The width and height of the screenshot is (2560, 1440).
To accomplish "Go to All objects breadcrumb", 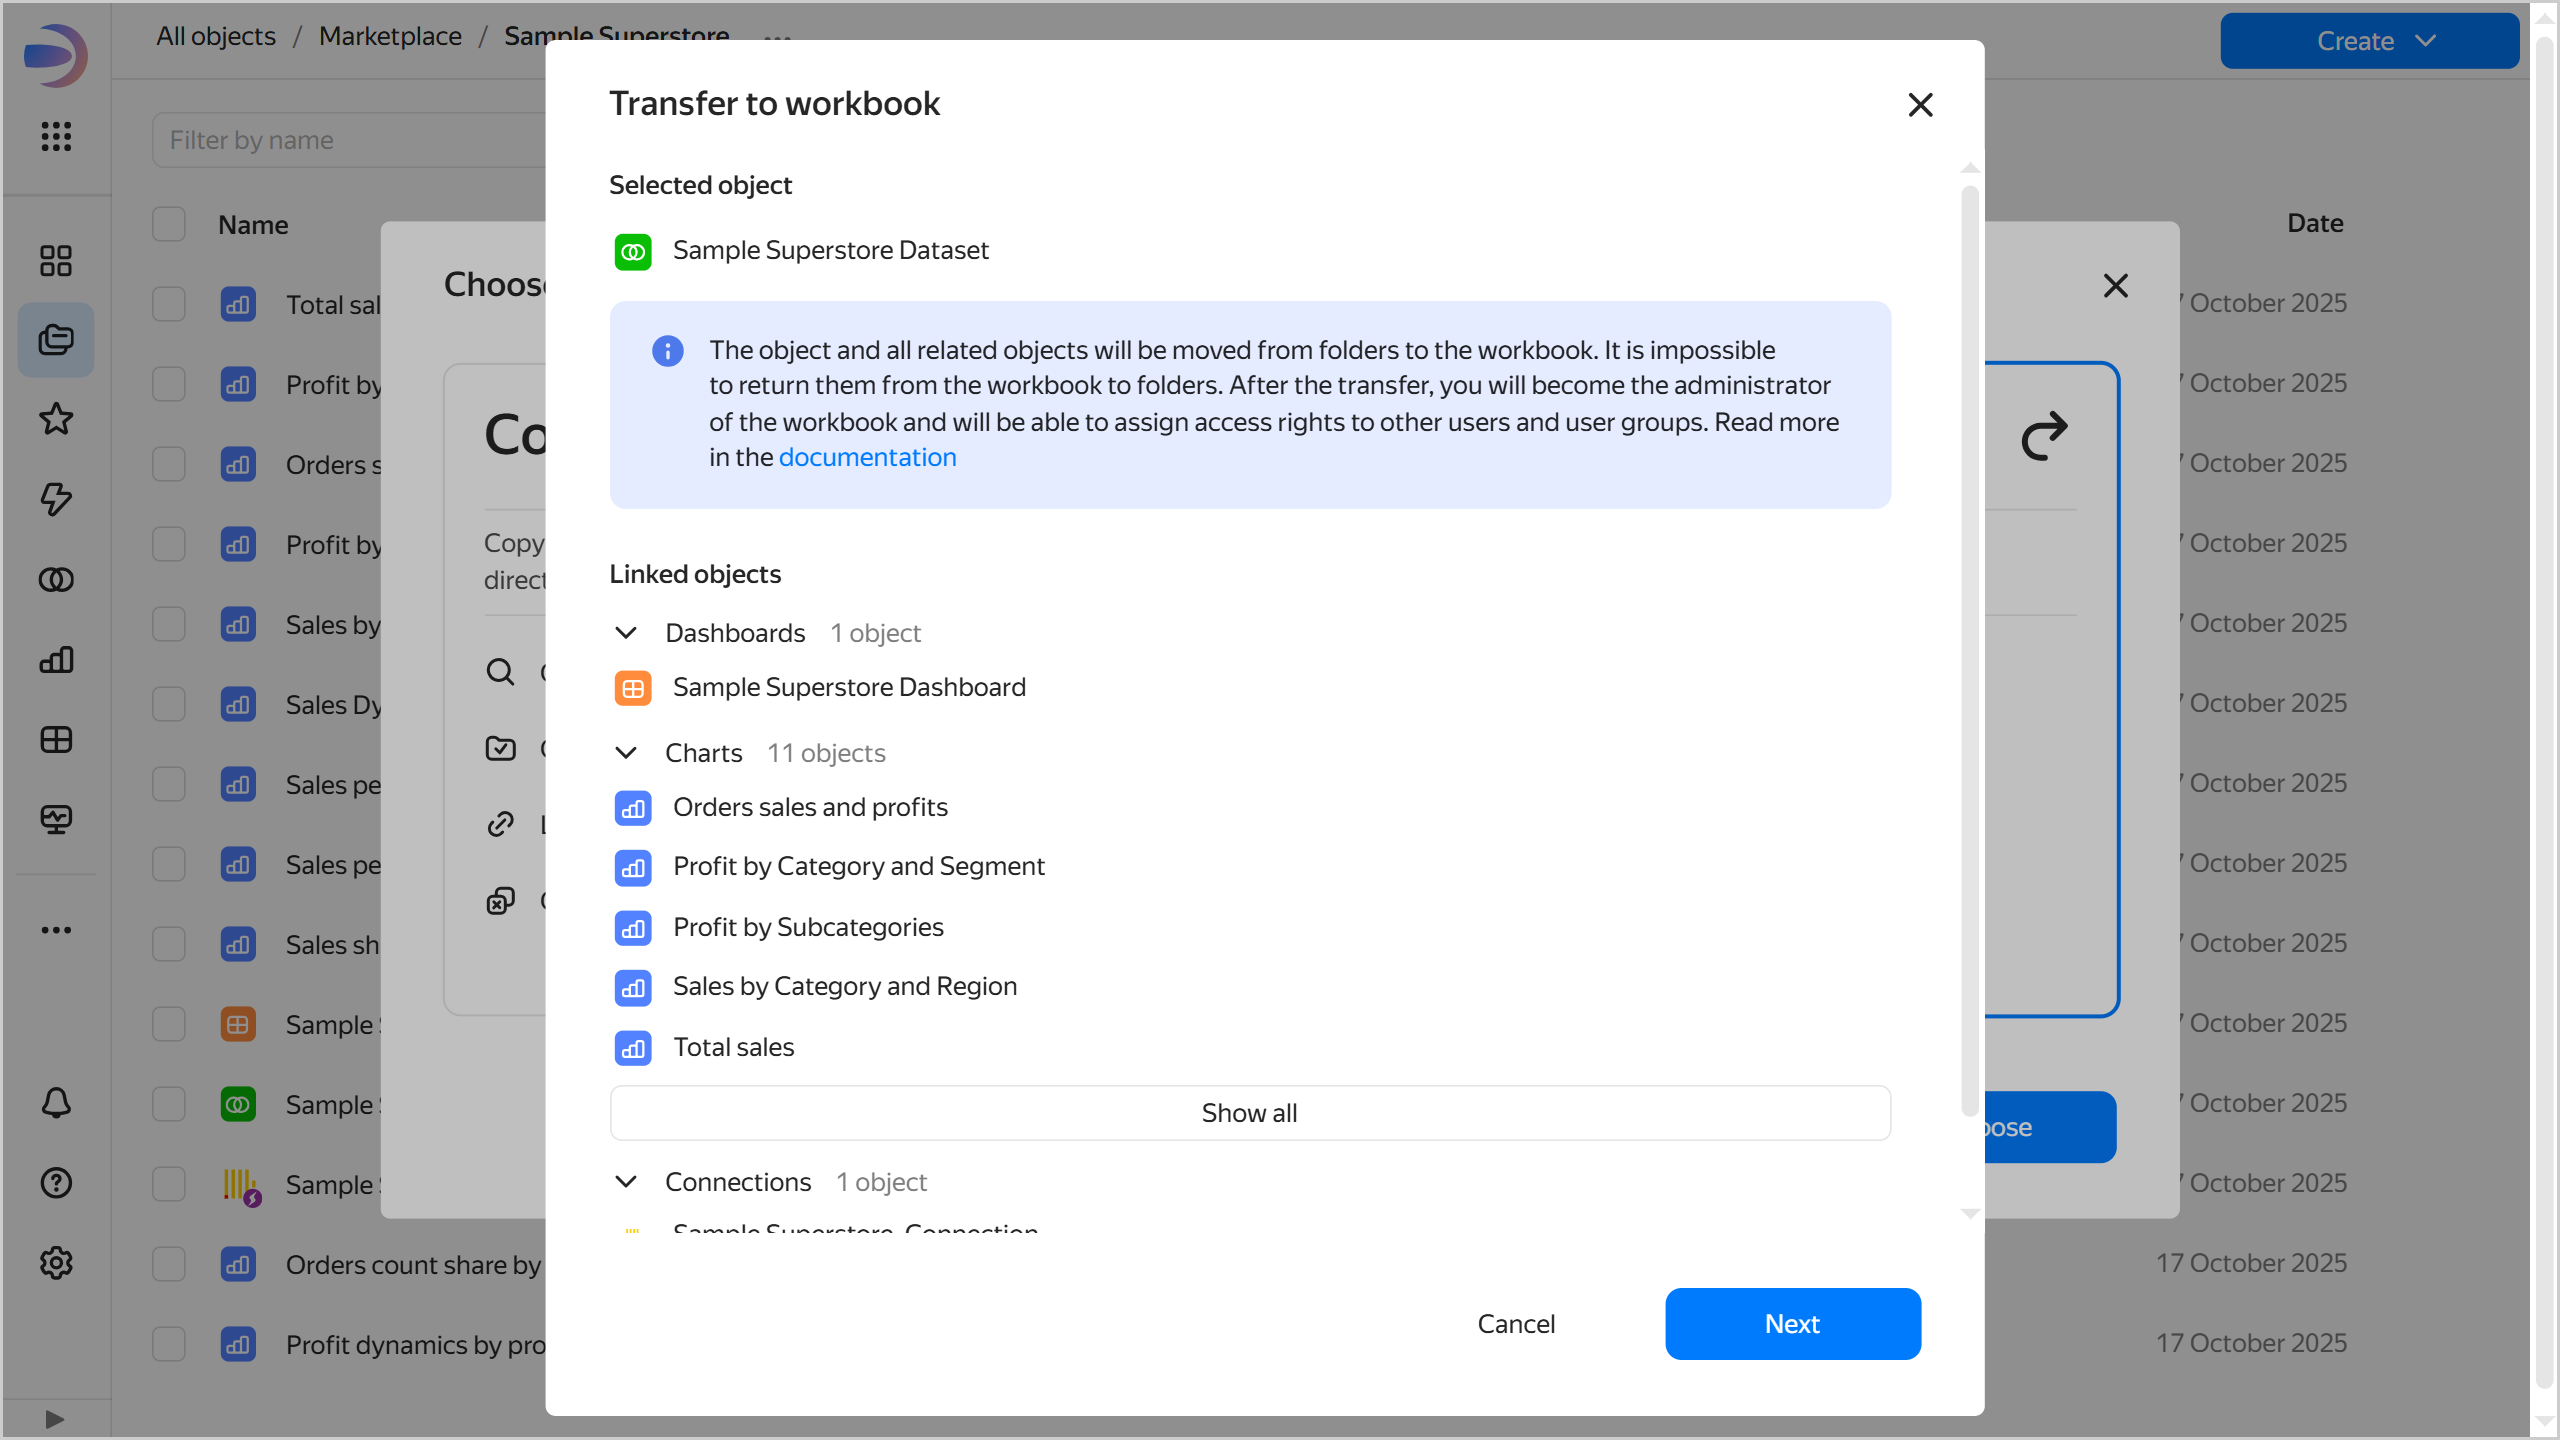I will point(216,36).
